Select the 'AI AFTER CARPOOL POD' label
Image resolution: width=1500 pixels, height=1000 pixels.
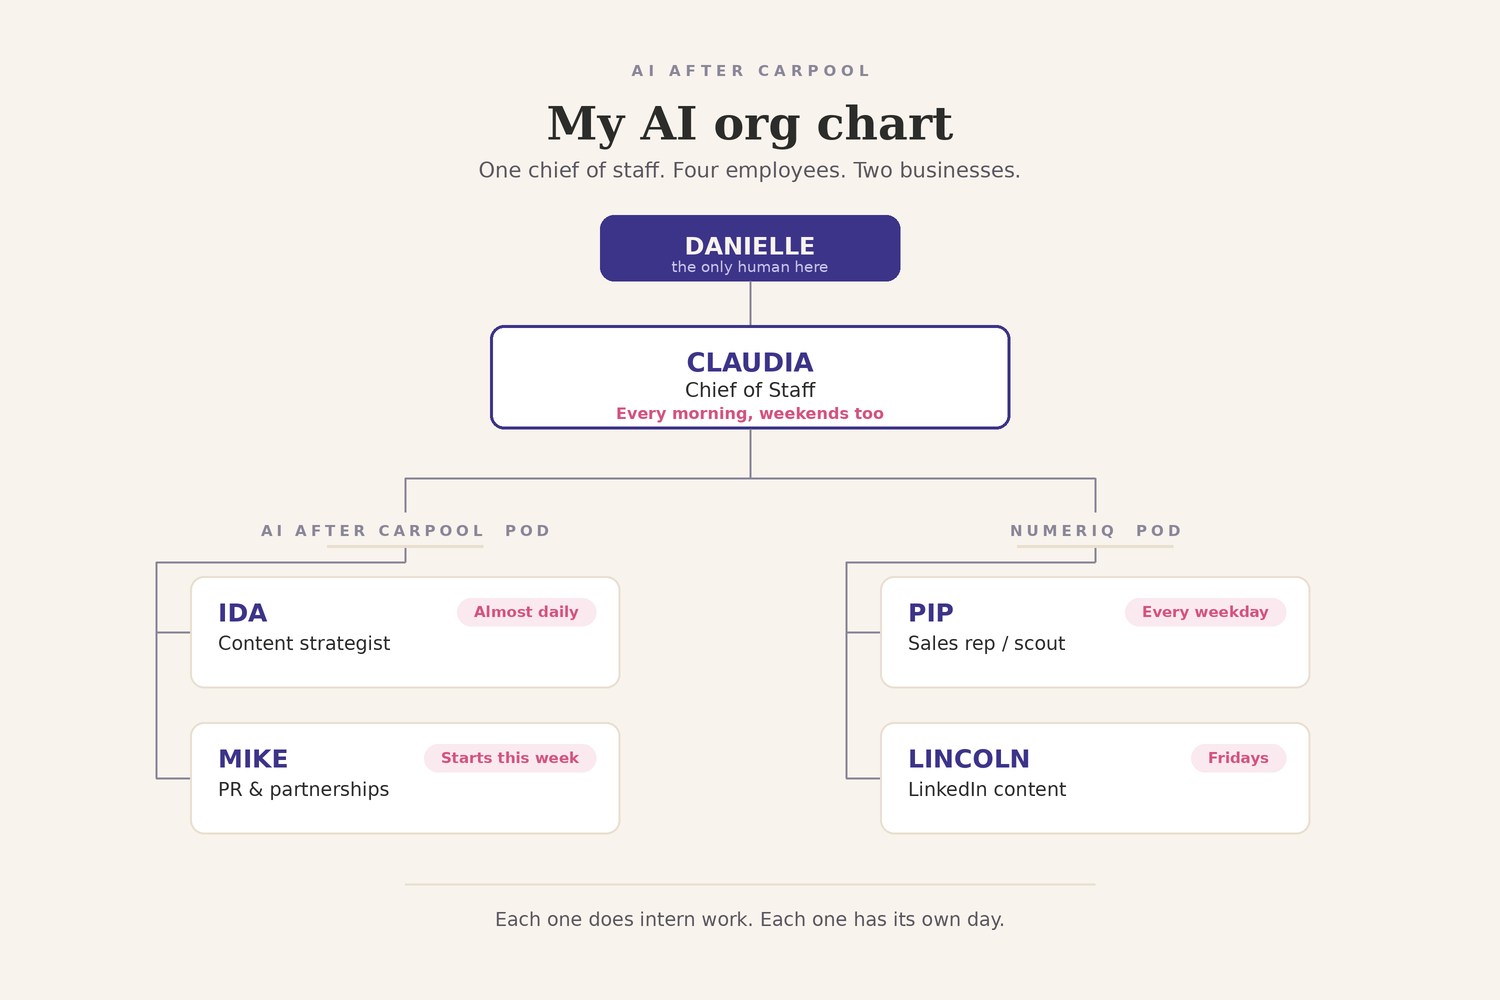[405, 531]
